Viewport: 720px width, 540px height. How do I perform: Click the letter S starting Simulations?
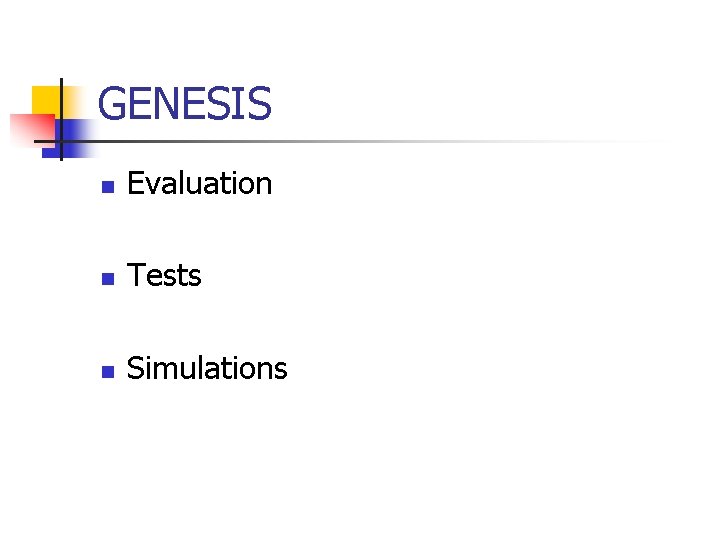pos(135,368)
